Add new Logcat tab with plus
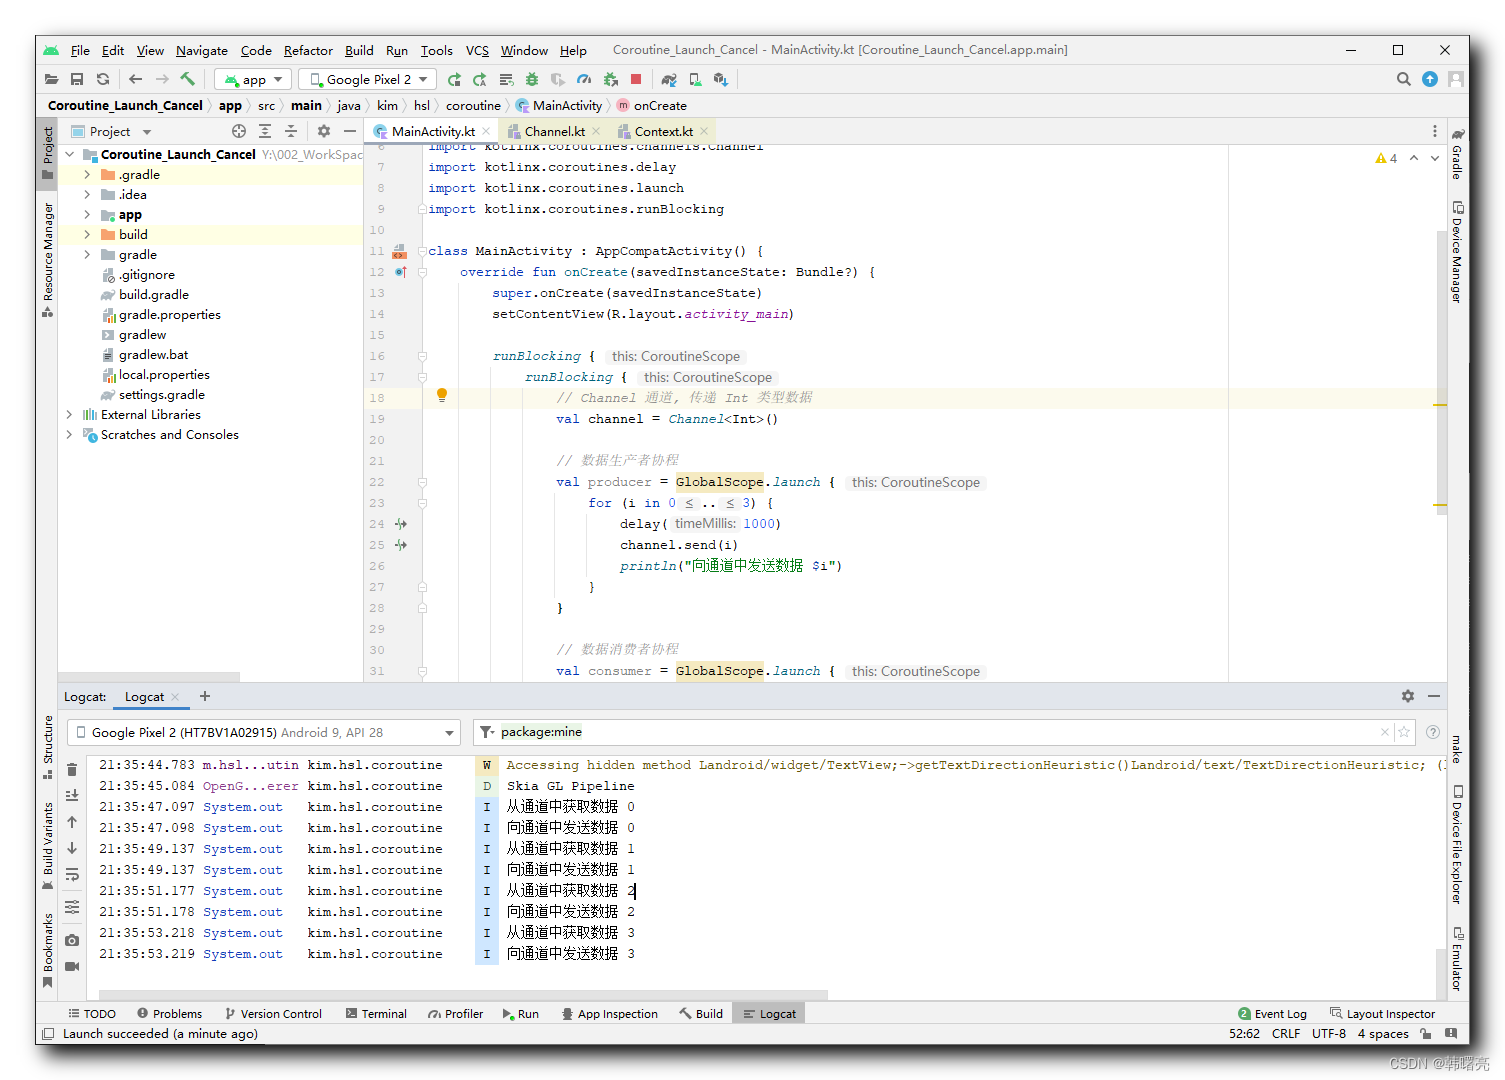The height and width of the screenshot is (1080, 1505). coord(205,696)
